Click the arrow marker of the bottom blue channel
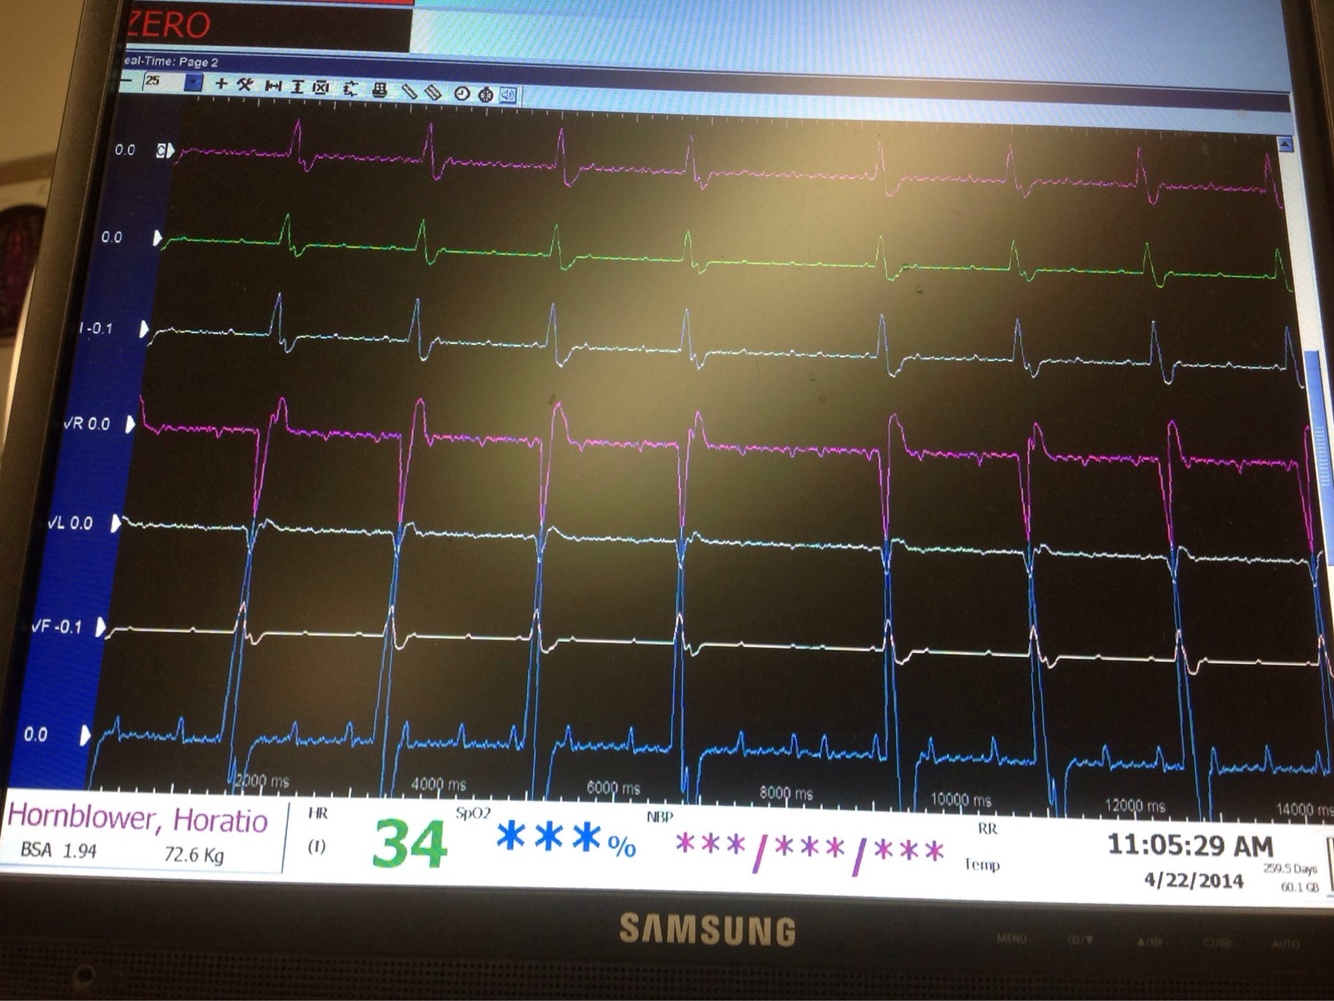Viewport: 1334px width, 1001px height. [x=85, y=735]
